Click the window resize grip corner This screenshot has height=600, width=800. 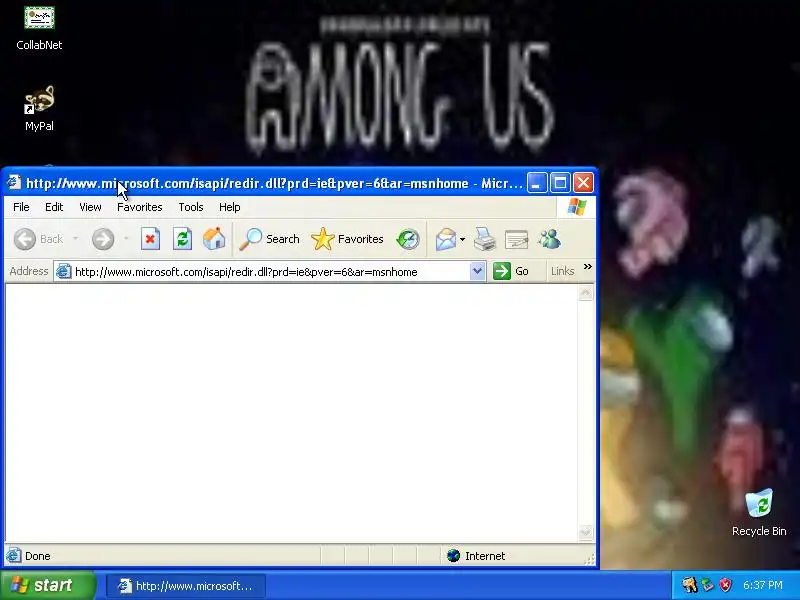[589, 560]
